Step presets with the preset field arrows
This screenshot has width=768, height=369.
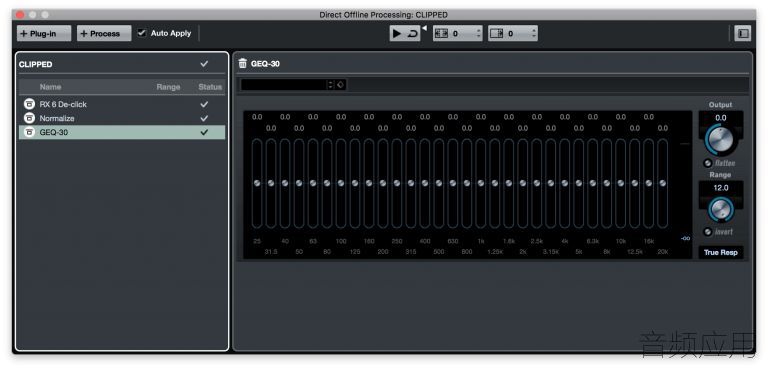pos(331,85)
